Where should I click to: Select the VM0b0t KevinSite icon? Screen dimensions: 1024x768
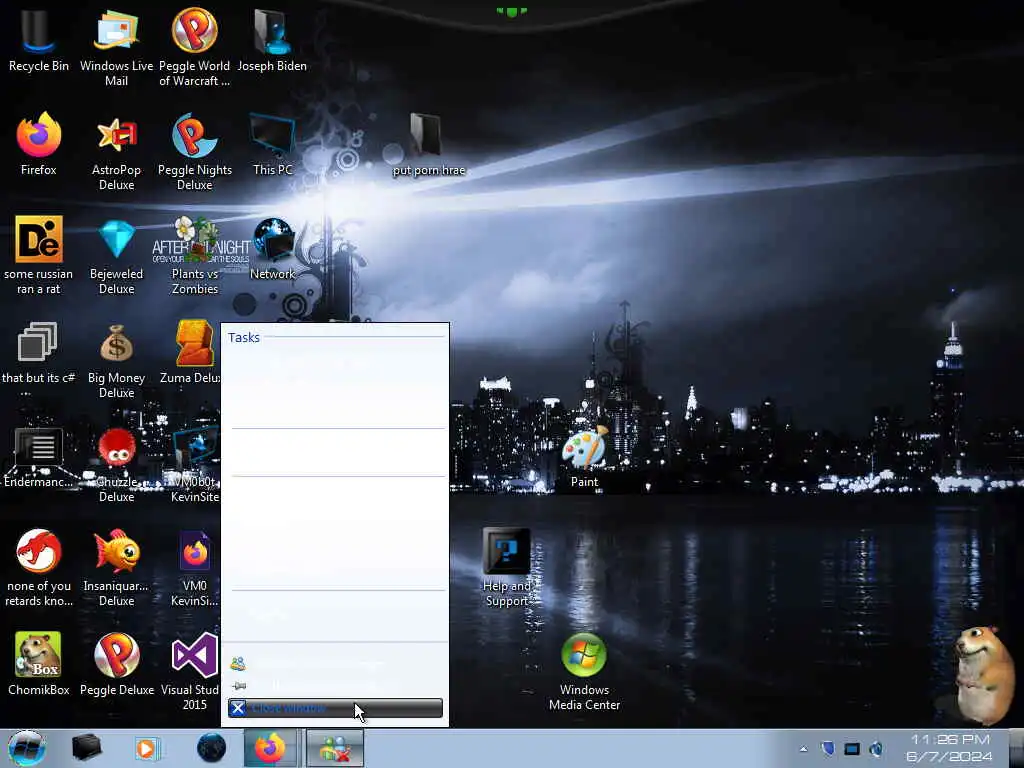pyautogui.click(x=195, y=464)
